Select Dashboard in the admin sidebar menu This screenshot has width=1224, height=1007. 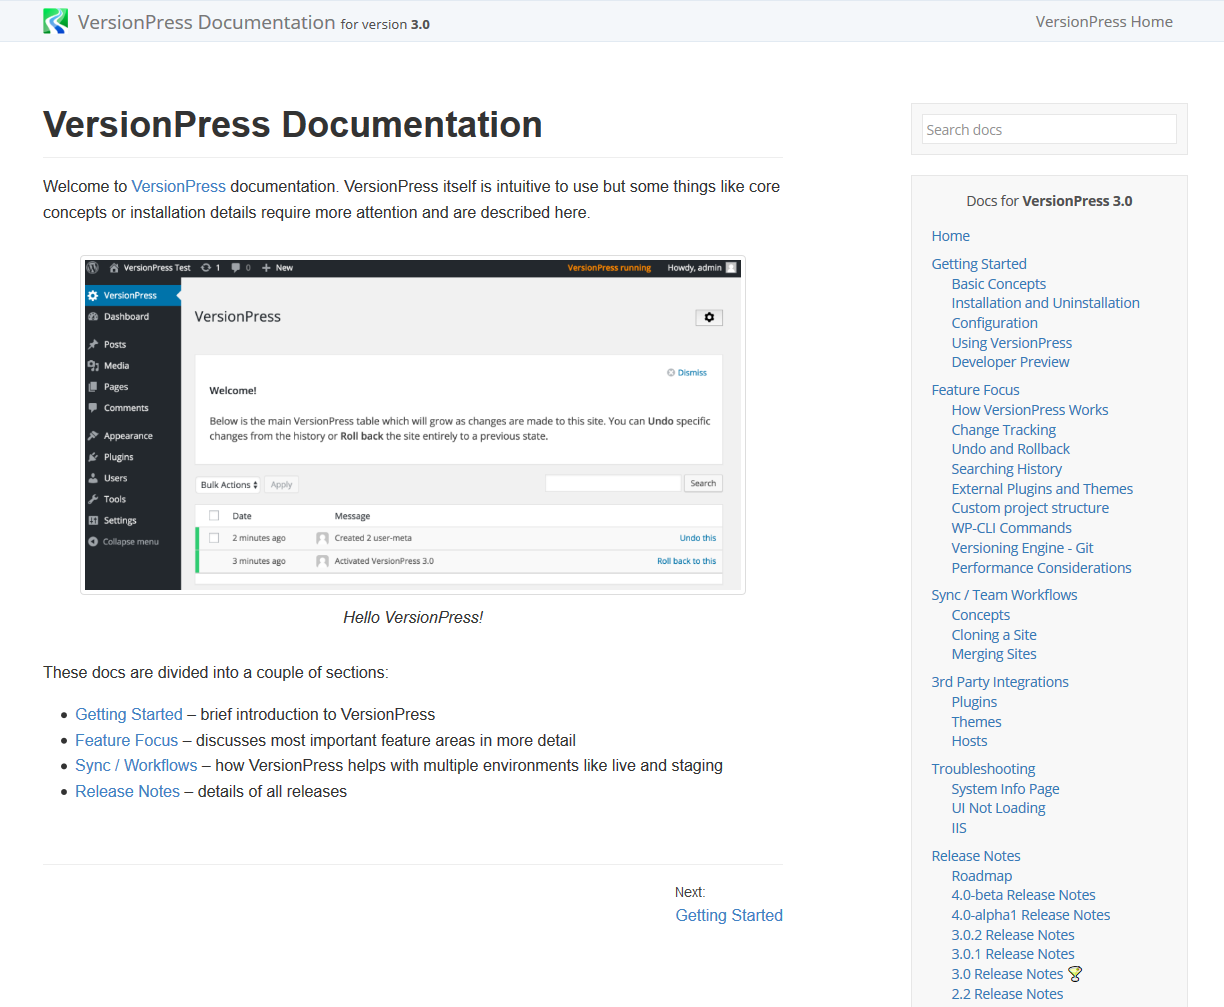[x=122, y=317]
